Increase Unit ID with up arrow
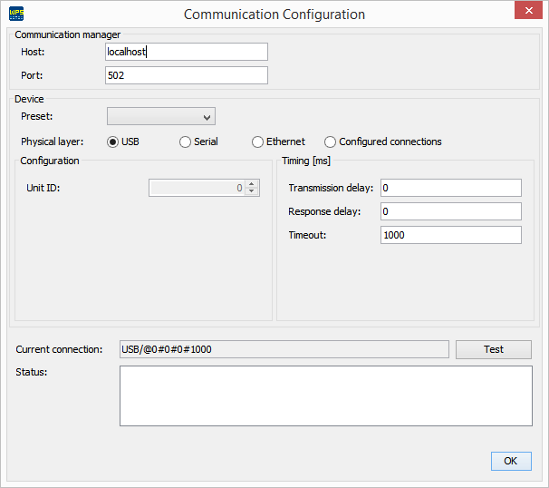549x488 pixels. coord(252,184)
